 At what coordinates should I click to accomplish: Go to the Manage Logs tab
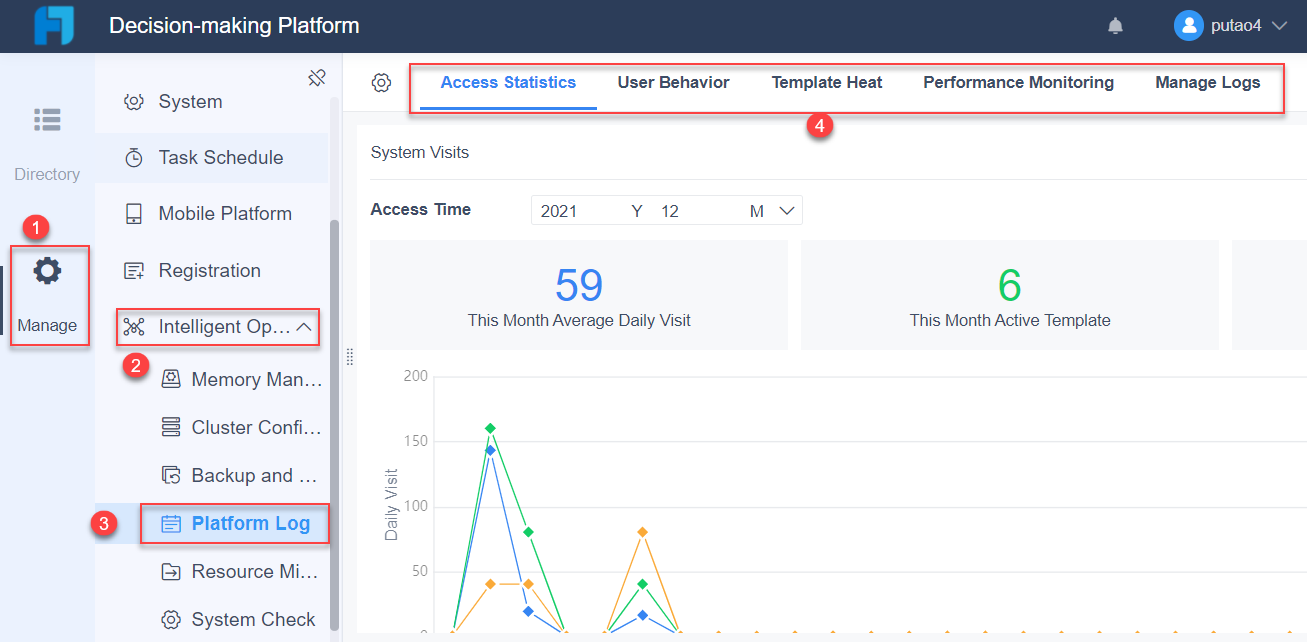click(x=1208, y=83)
